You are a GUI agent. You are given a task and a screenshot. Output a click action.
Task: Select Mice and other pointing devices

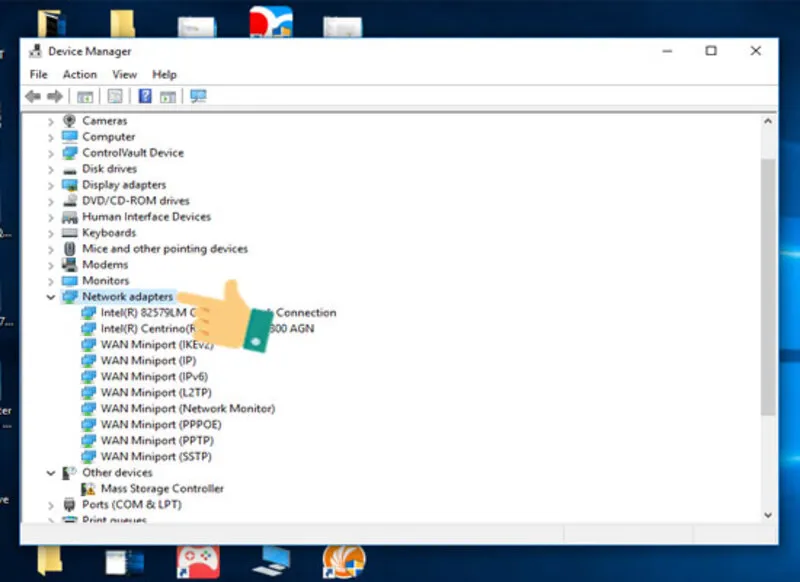[165, 249]
